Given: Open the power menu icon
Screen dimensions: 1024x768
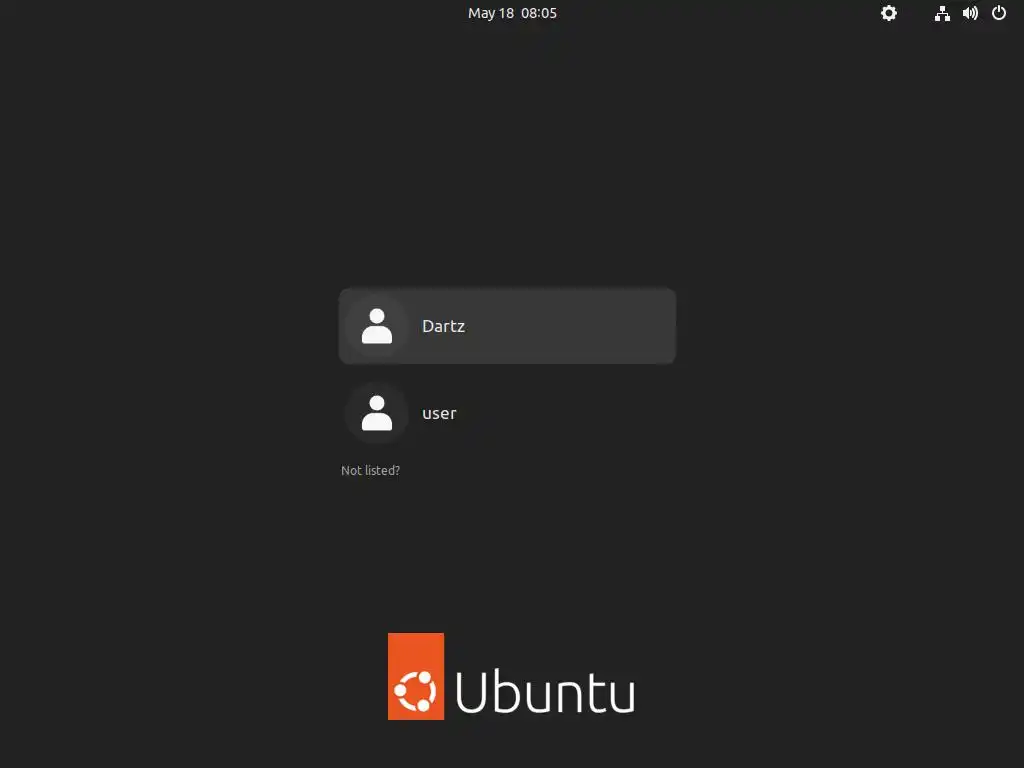Looking at the screenshot, I should click(999, 13).
